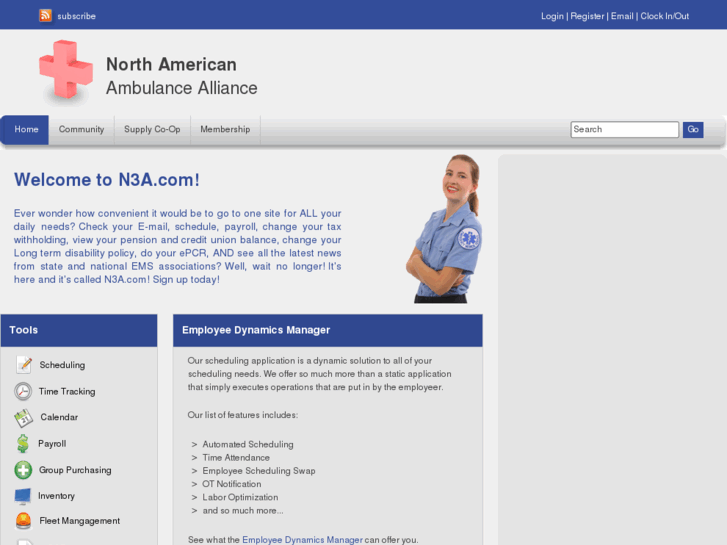Click the Scheduling notepad icon
This screenshot has width=727, height=545.
click(x=24, y=365)
